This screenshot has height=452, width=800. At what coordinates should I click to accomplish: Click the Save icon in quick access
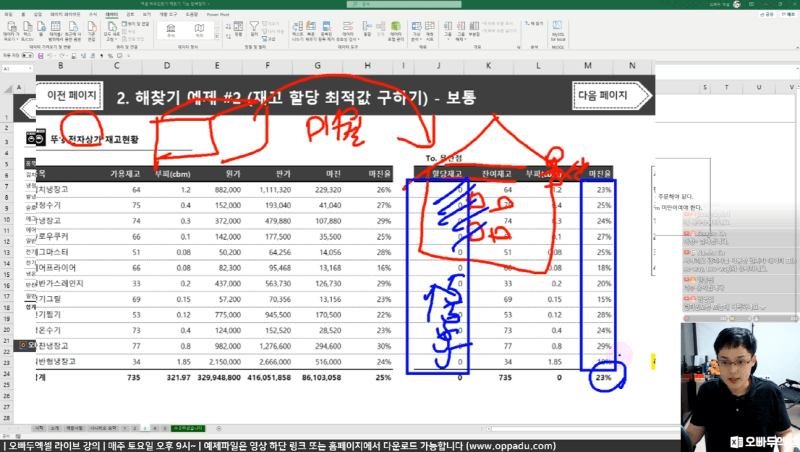click(41, 56)
